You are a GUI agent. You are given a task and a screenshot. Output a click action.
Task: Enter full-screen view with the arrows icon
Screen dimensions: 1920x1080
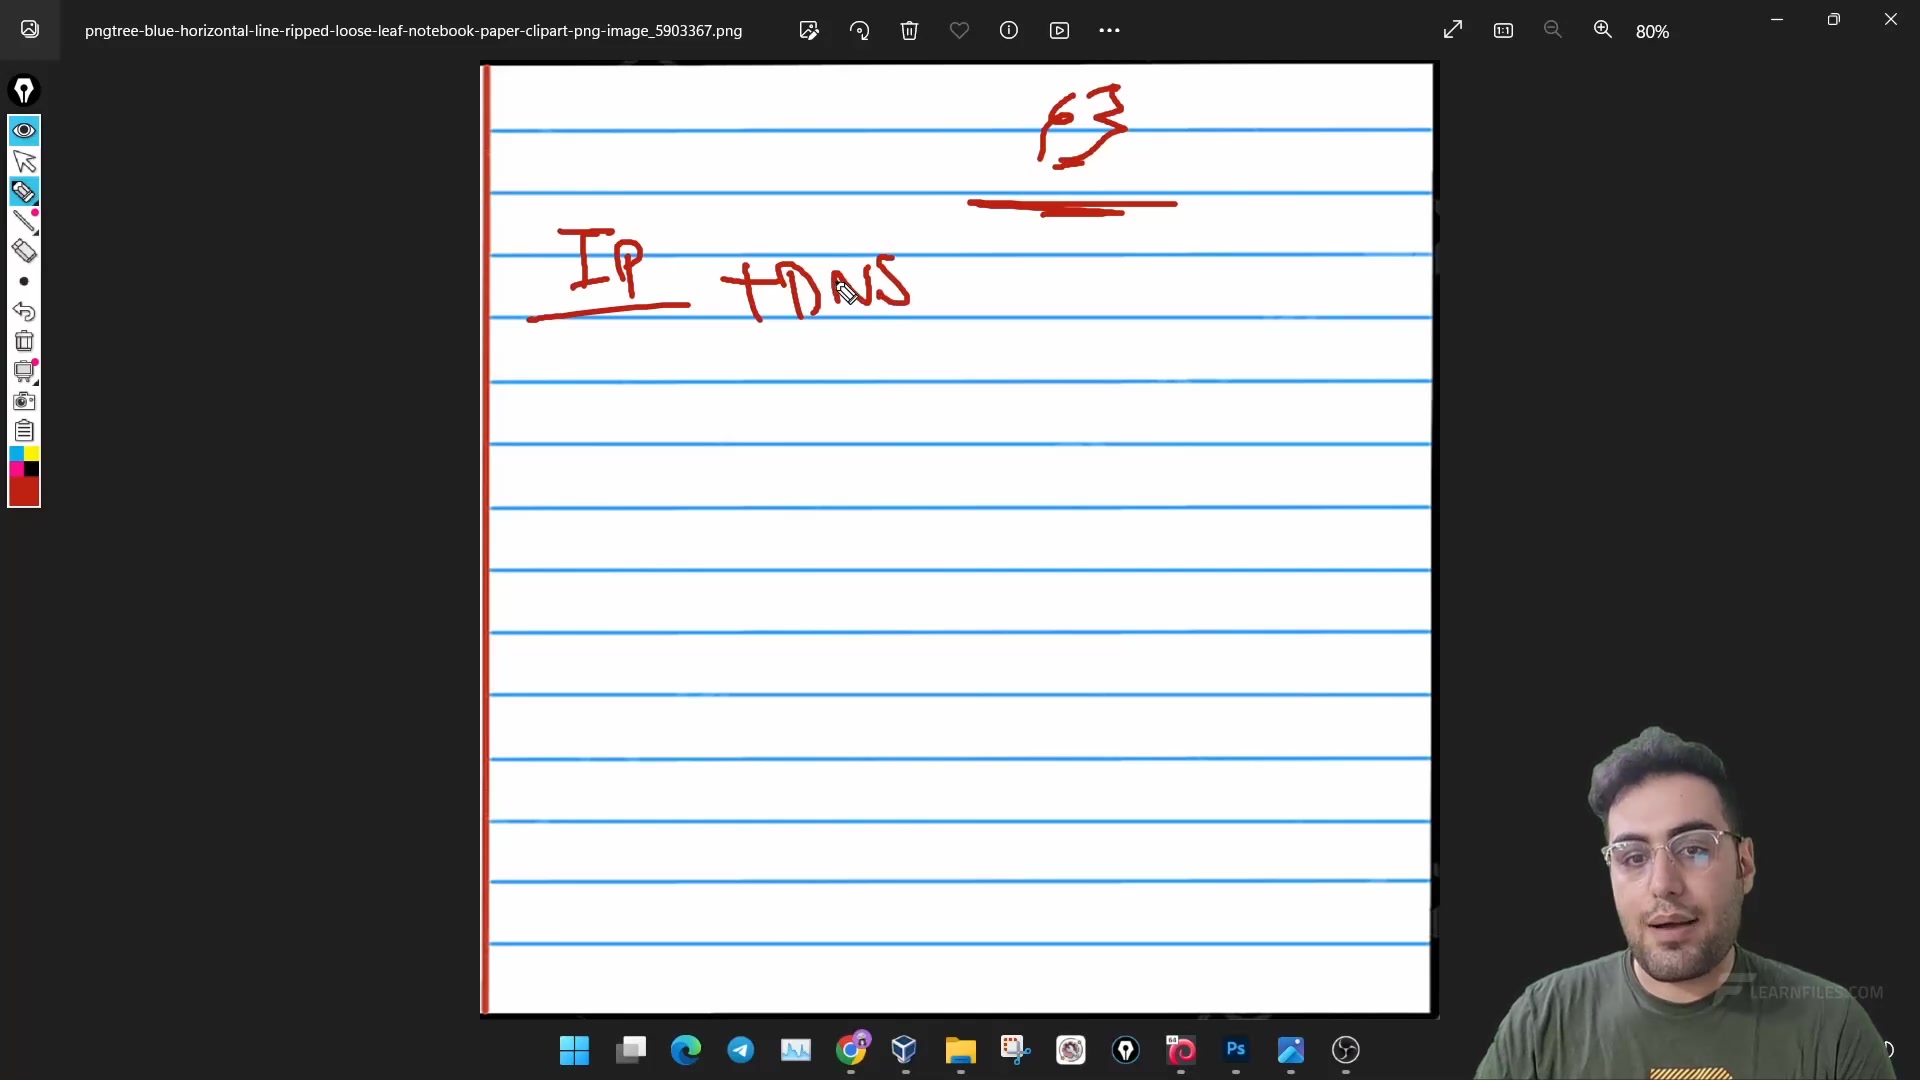[x=1453, y=30]
